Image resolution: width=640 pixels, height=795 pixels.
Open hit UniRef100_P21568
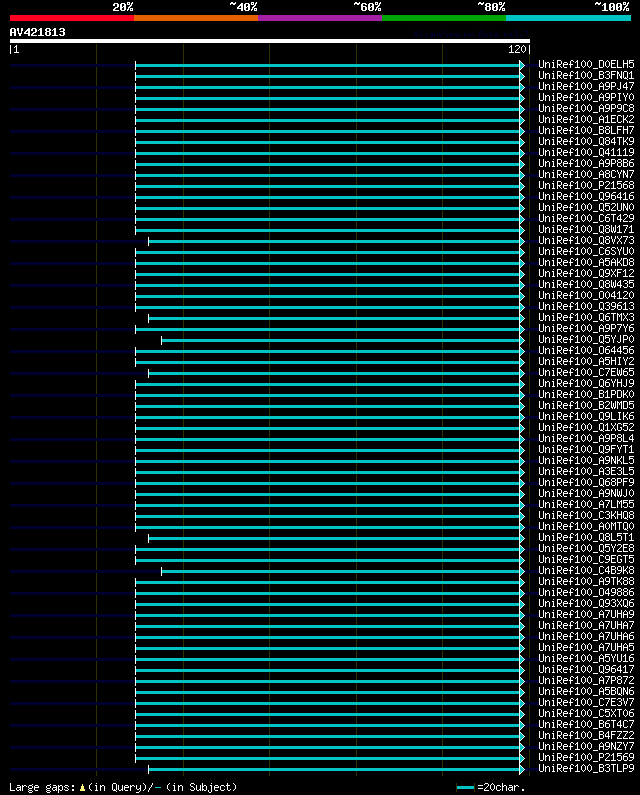pos(586,186)
